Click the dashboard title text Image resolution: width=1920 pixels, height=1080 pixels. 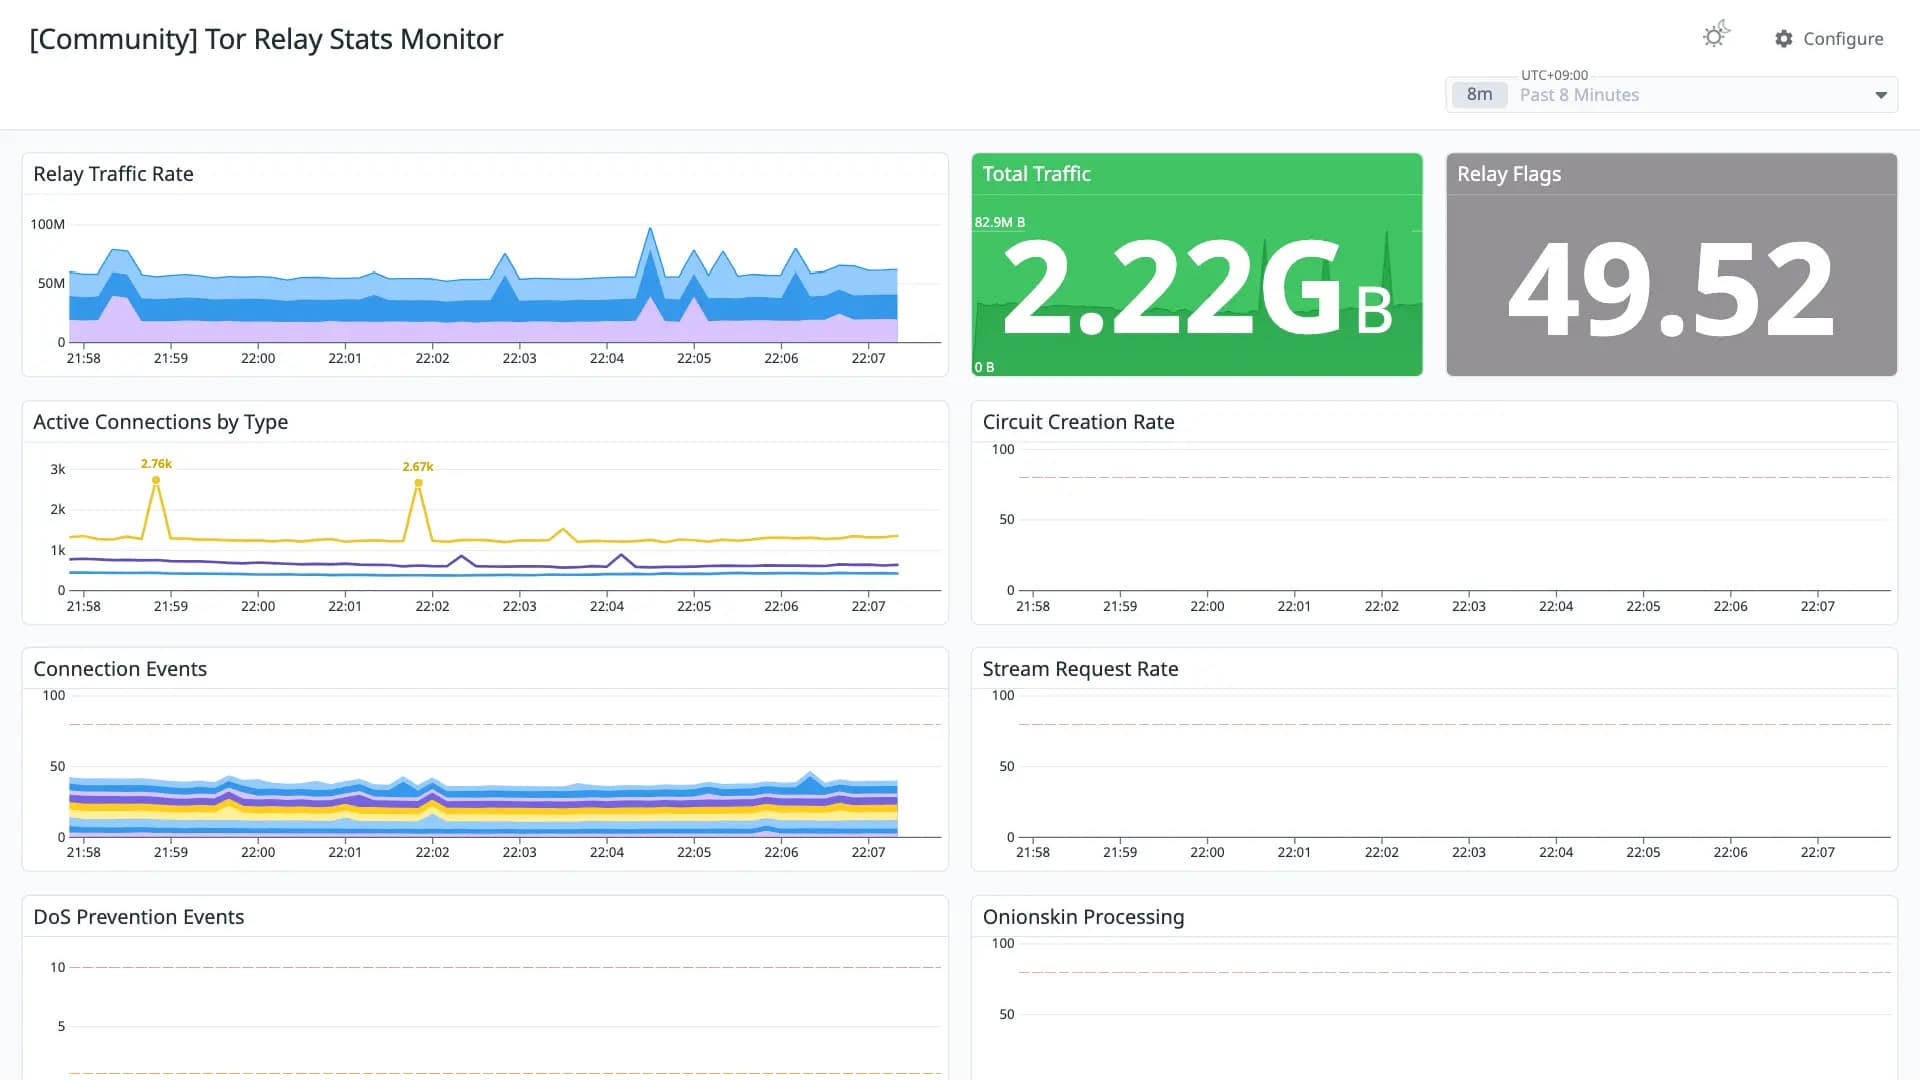tap(266, 39)
